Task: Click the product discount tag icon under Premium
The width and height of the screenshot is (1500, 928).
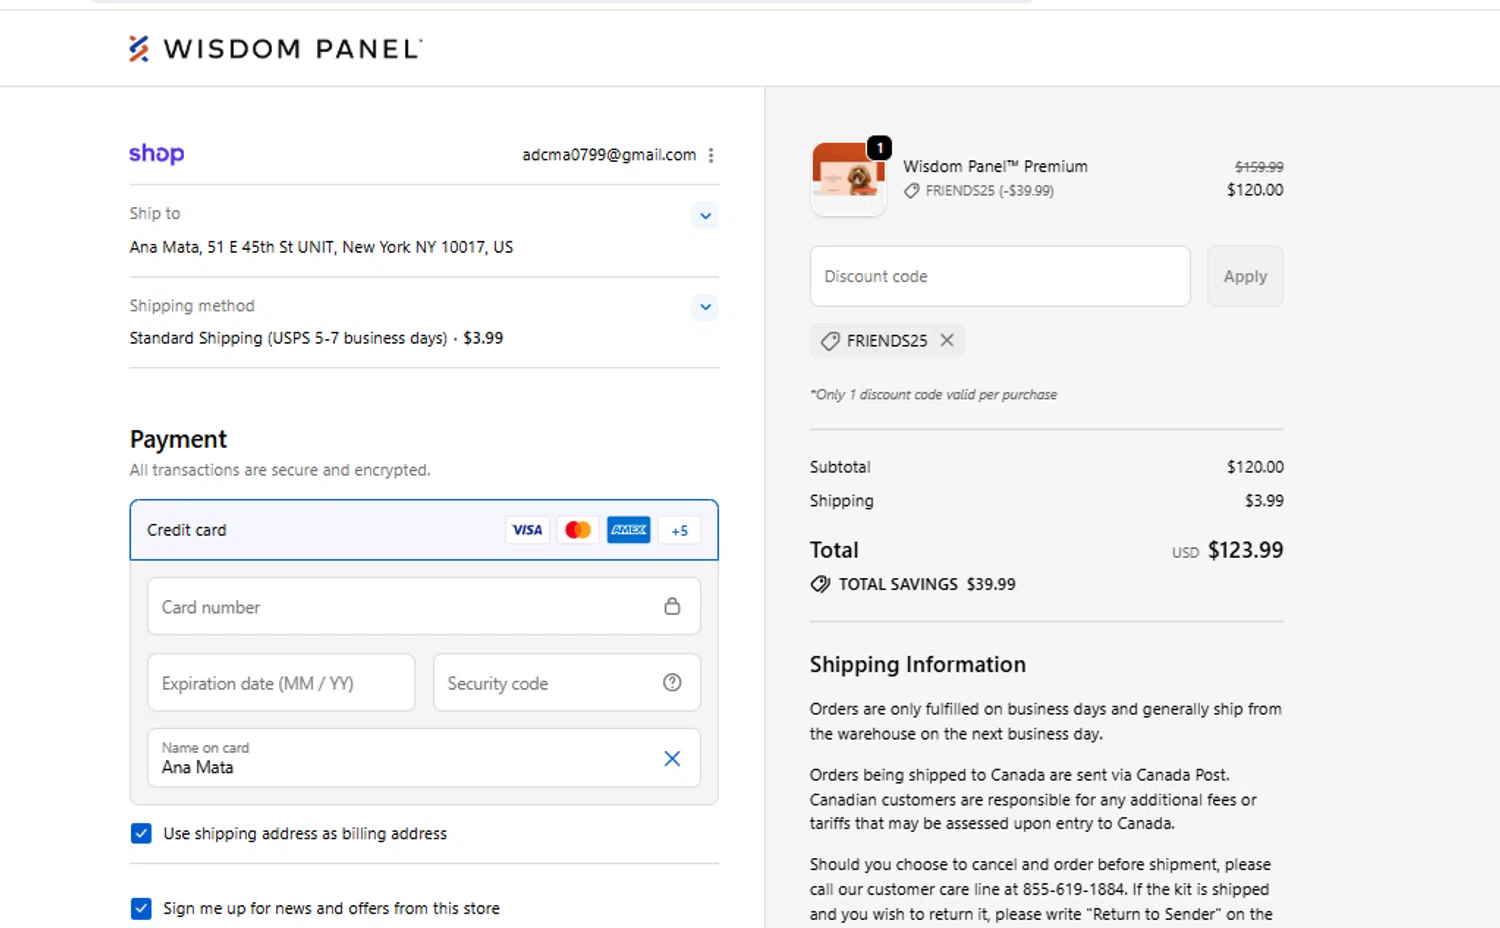Action: (912, 191)
